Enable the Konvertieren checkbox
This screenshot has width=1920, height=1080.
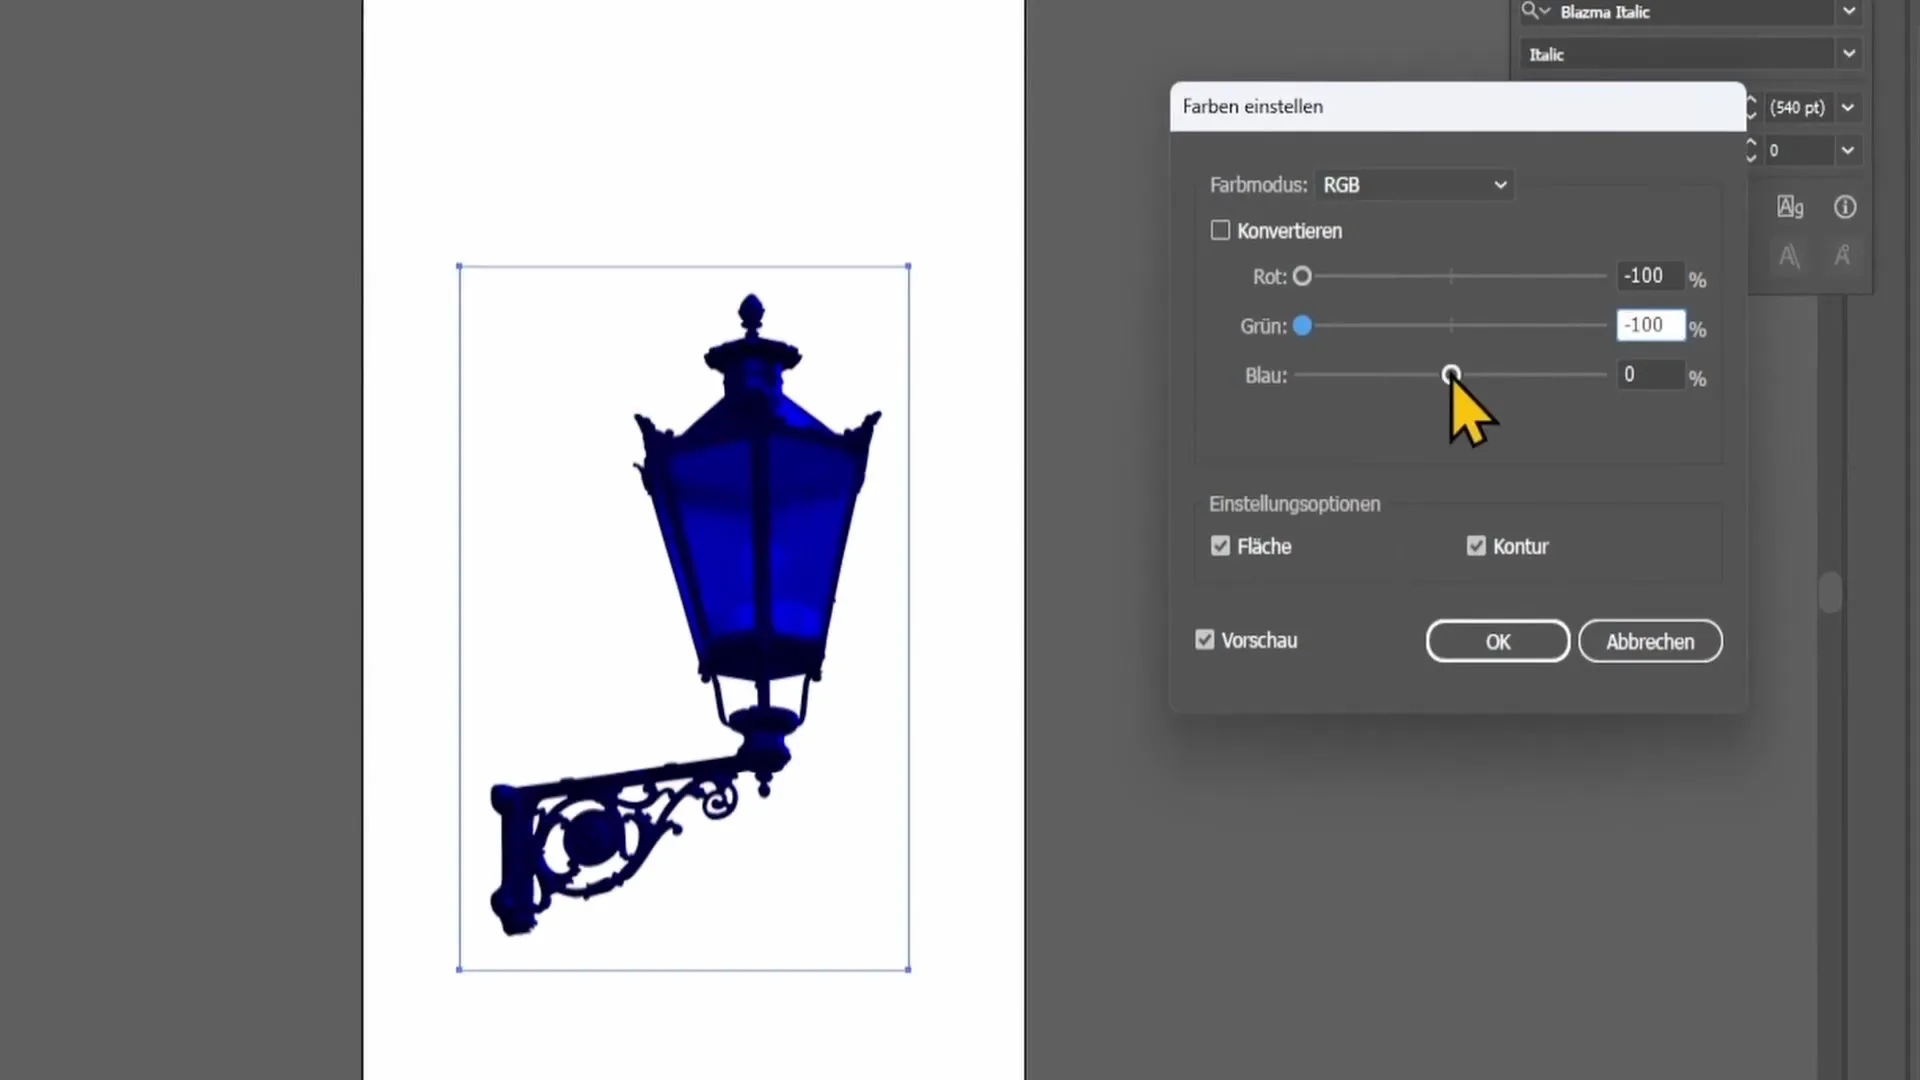click(x=1220, y=230)
